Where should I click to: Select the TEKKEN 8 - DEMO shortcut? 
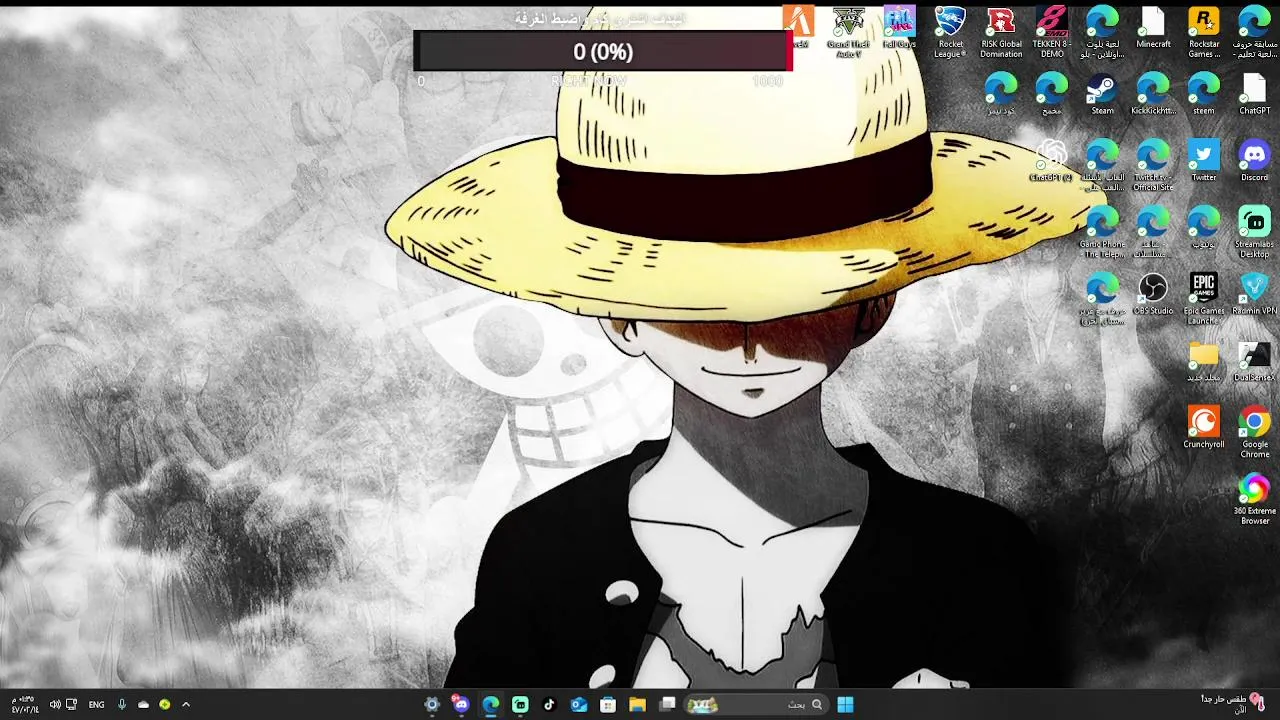point(1052,31)
